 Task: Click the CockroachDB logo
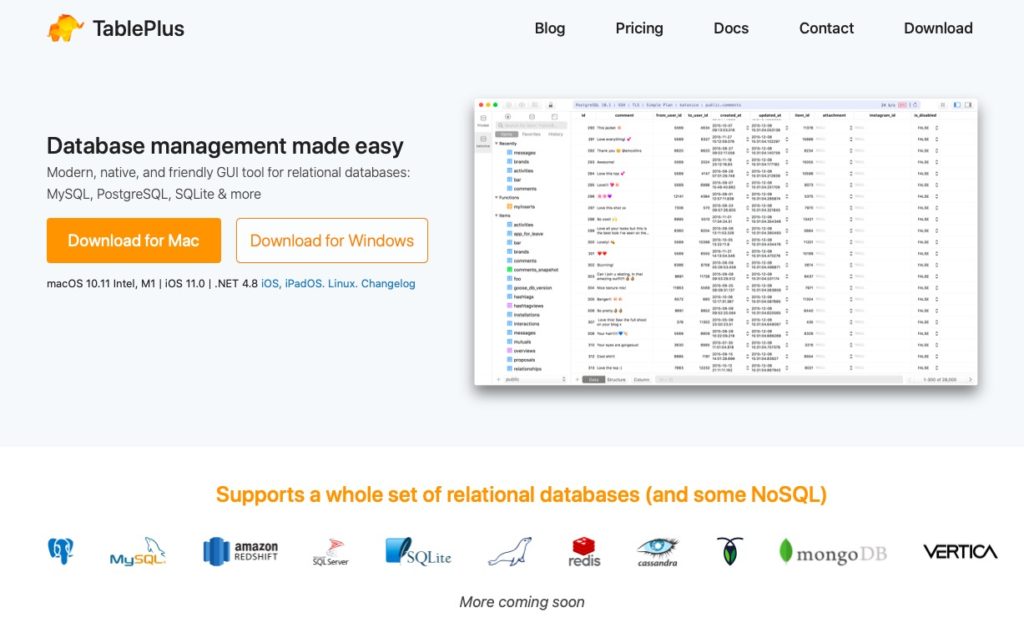729,551
